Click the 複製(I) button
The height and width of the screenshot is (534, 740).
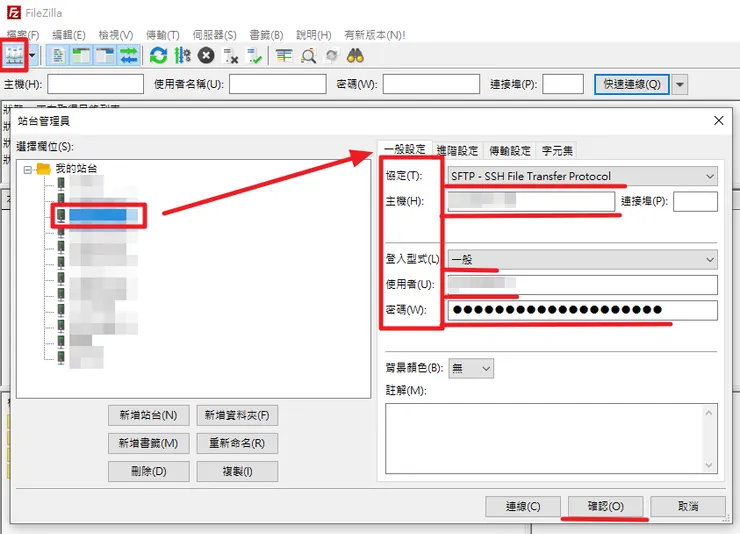237,471
